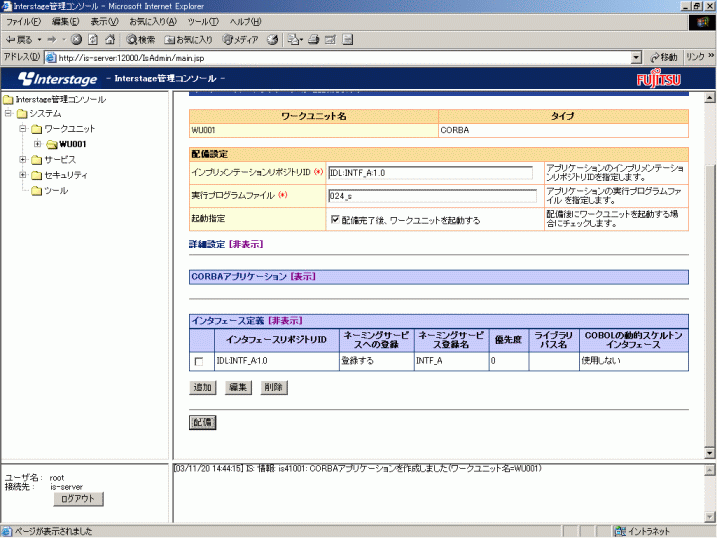The width and height of the screenshot is (717, 538).
Task: Click the is41001 log message line
Action: pyautogui.click(x=358, y=469)
